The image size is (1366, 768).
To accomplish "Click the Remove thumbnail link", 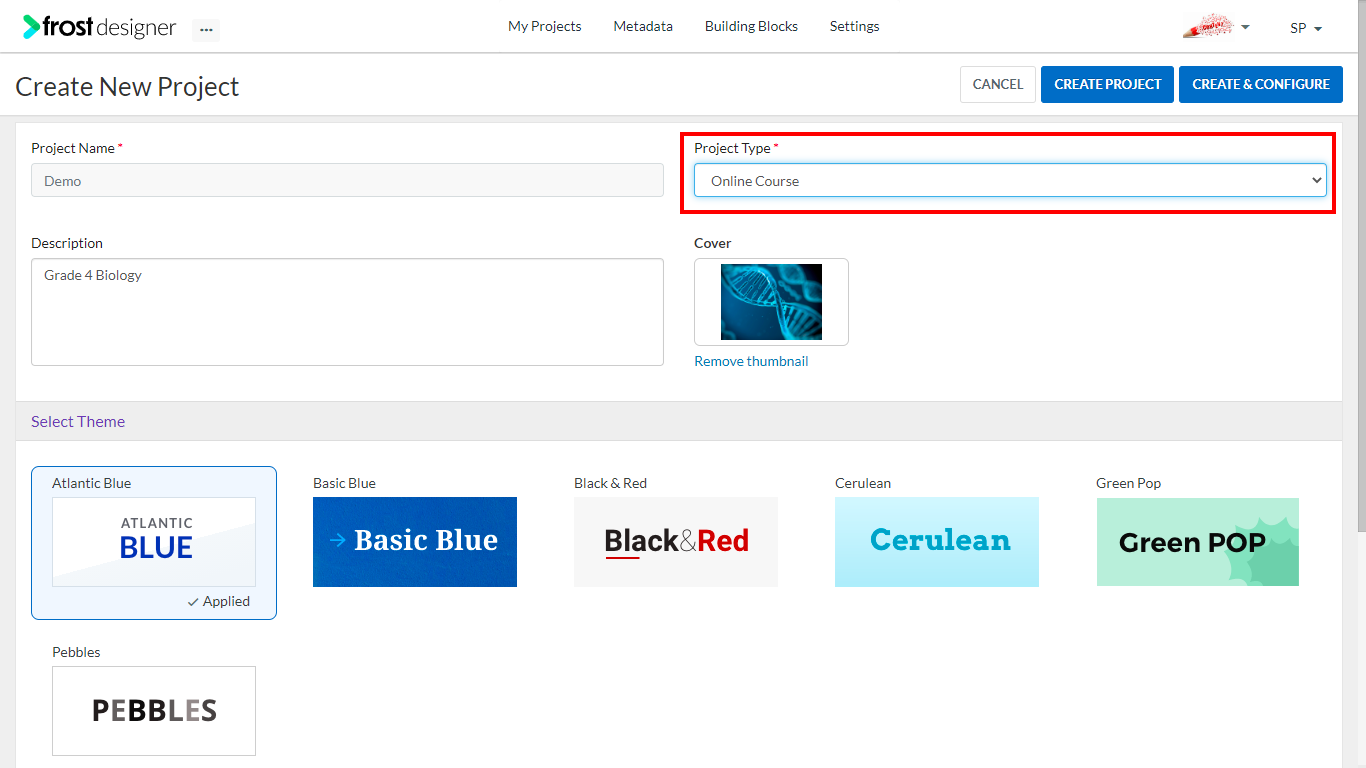I will [751, 361].
